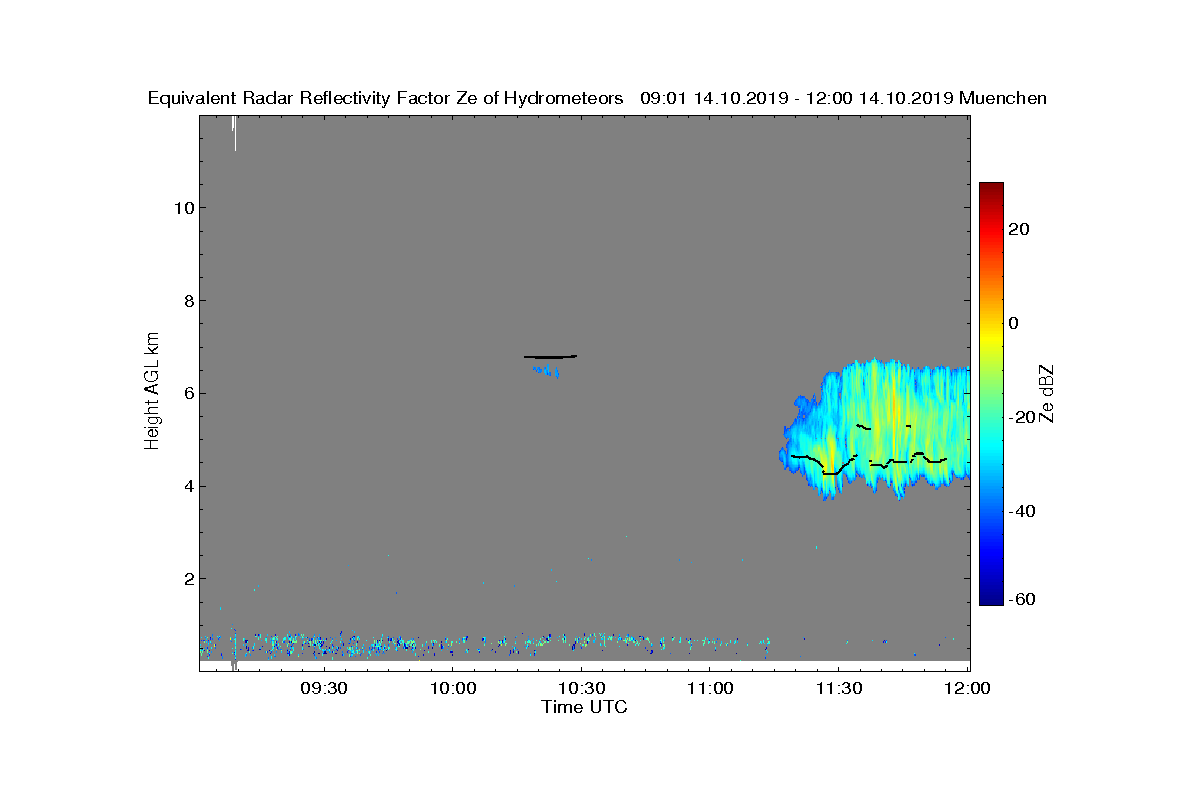
Task: Click the 11:30 time tick label
Action: coord(839,688)
